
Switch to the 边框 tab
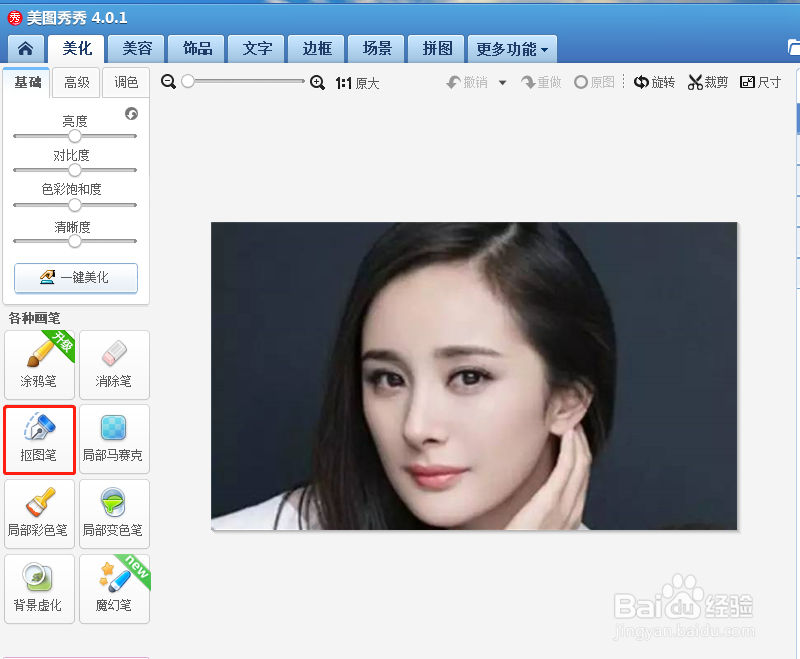point(317,49)
